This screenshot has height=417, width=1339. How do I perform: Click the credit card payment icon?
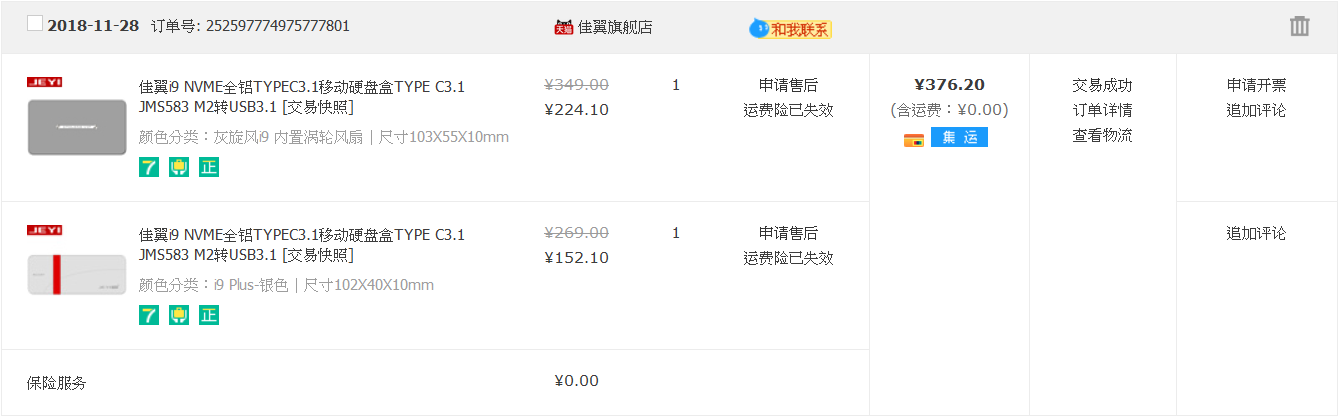point(914,139)
